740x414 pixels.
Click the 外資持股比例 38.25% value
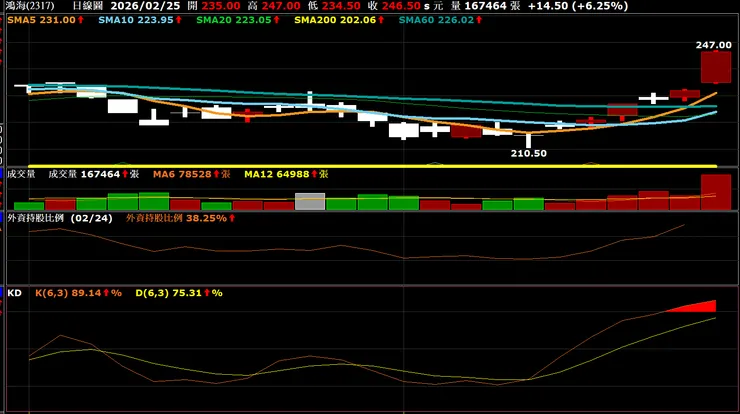coord(180,218)
